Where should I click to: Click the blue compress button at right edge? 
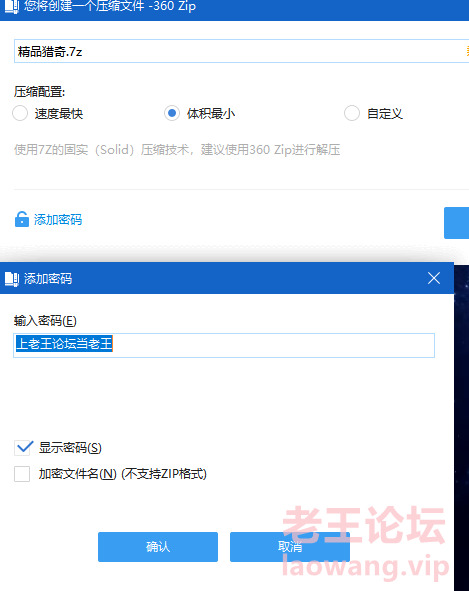pos(457,223)
